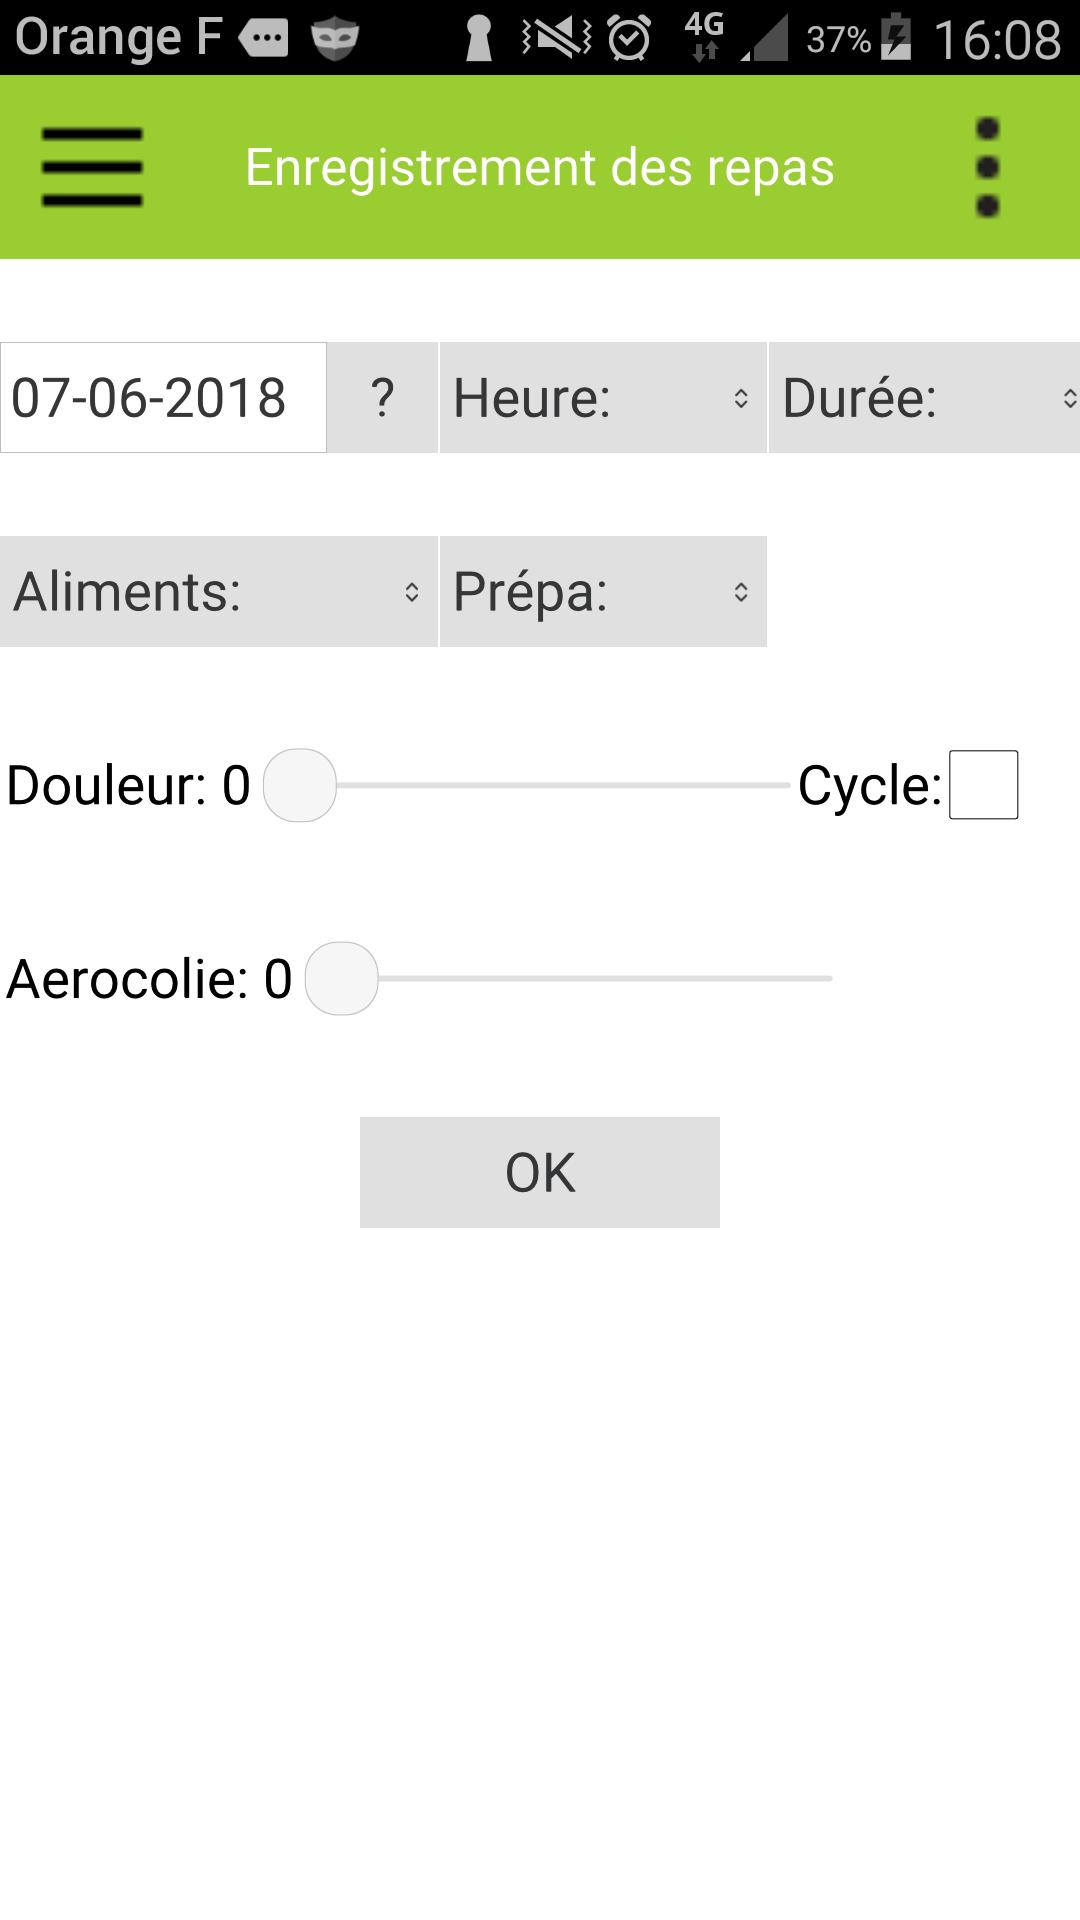Open the hamburger navigation menu
The image size is (1080, 1920).
coord(92,167)
